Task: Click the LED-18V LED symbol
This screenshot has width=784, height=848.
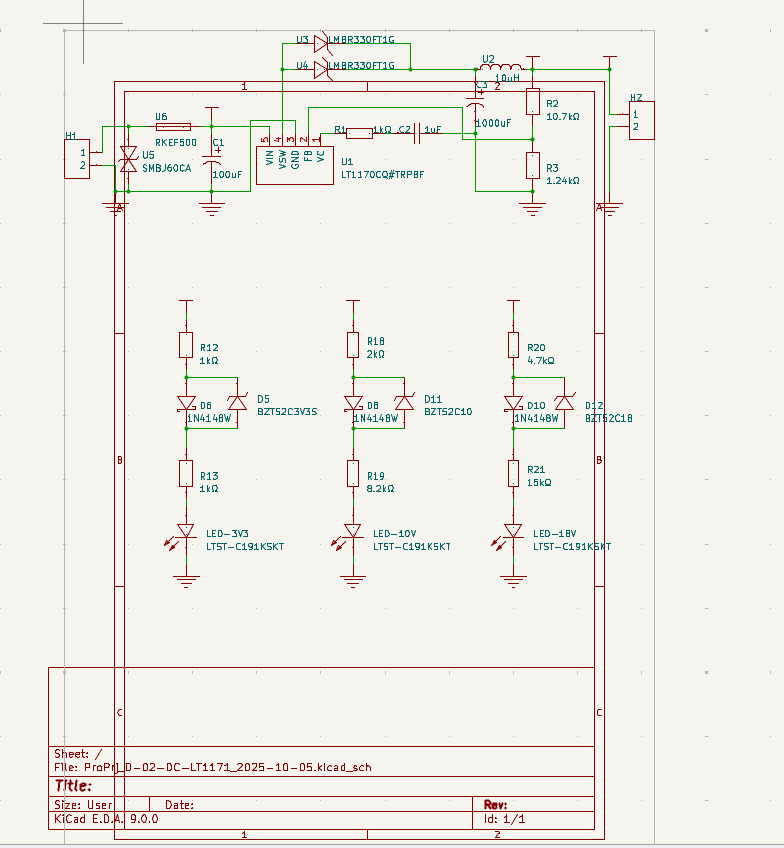Action: click(x=514, y=532)
